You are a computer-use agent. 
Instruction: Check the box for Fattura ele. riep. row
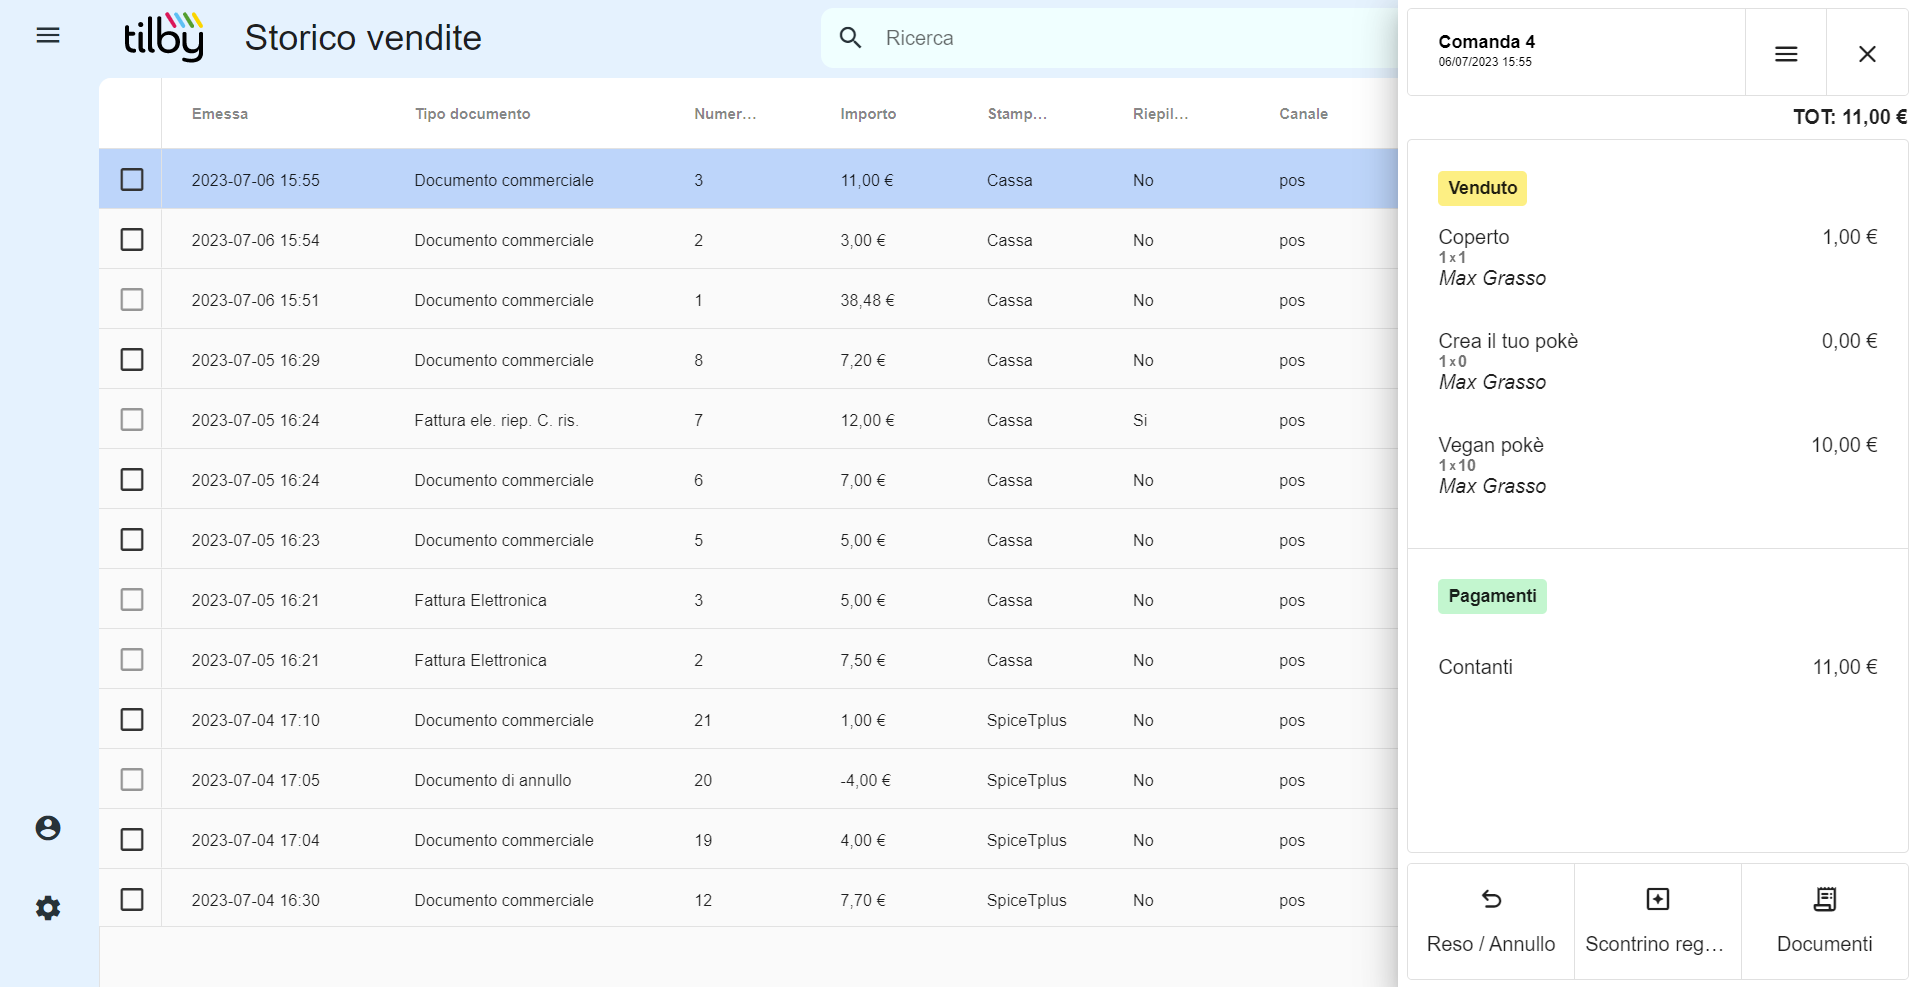click(132, 419)
